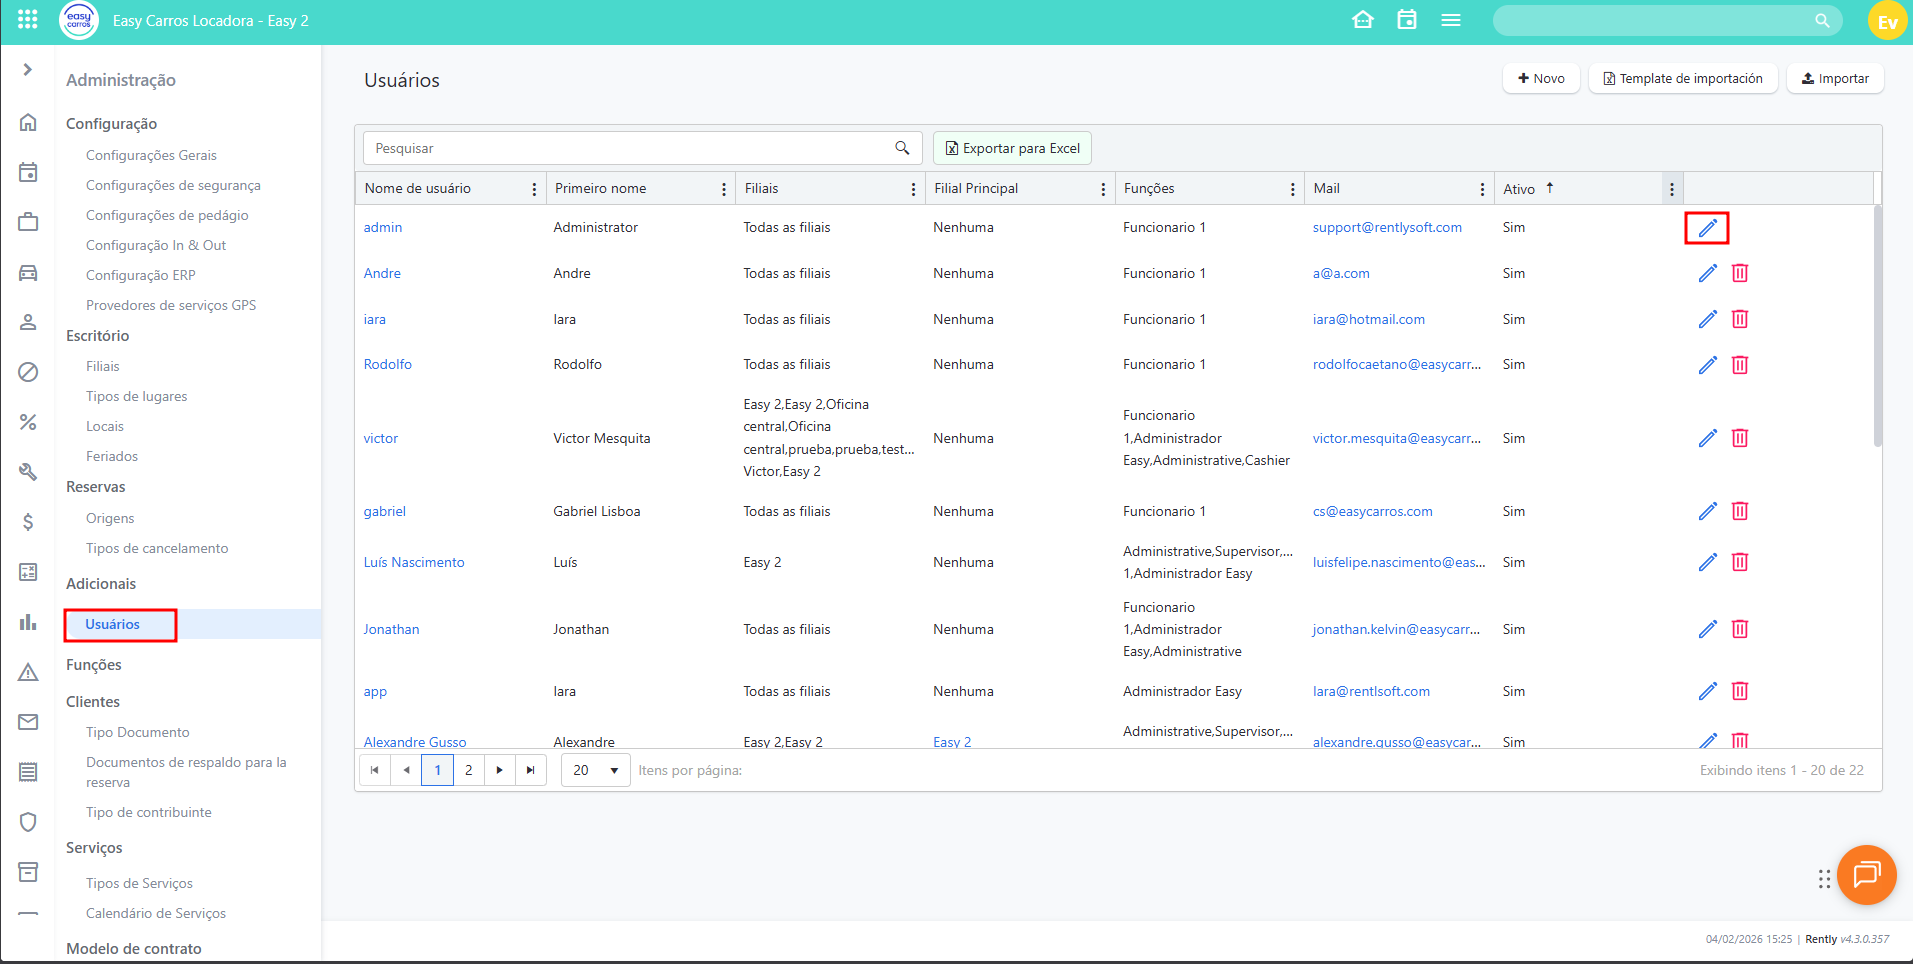Image resolution: width=1913 pixels, height=964 pixels.
Task: Delete the Andre user with trash icon
Action: click(1740, 273)
